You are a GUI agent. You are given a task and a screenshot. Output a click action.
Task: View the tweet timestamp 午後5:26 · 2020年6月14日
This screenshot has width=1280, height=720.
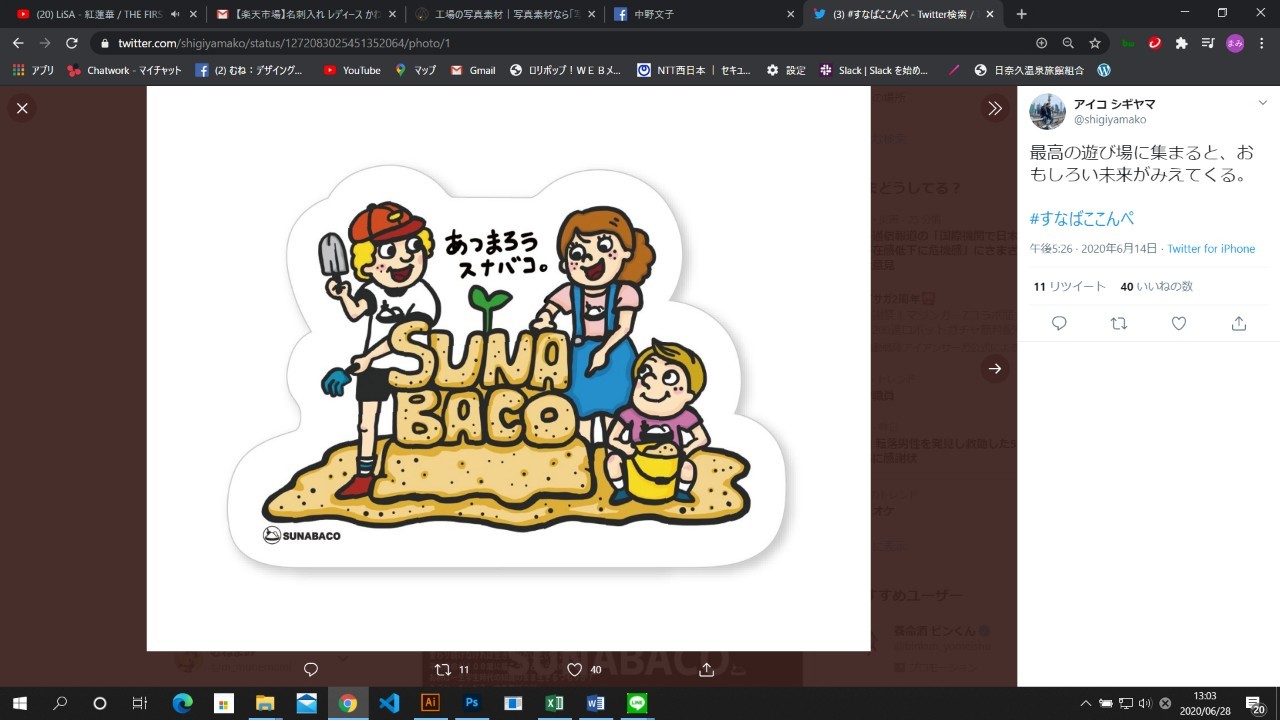tap(1093, 249)
